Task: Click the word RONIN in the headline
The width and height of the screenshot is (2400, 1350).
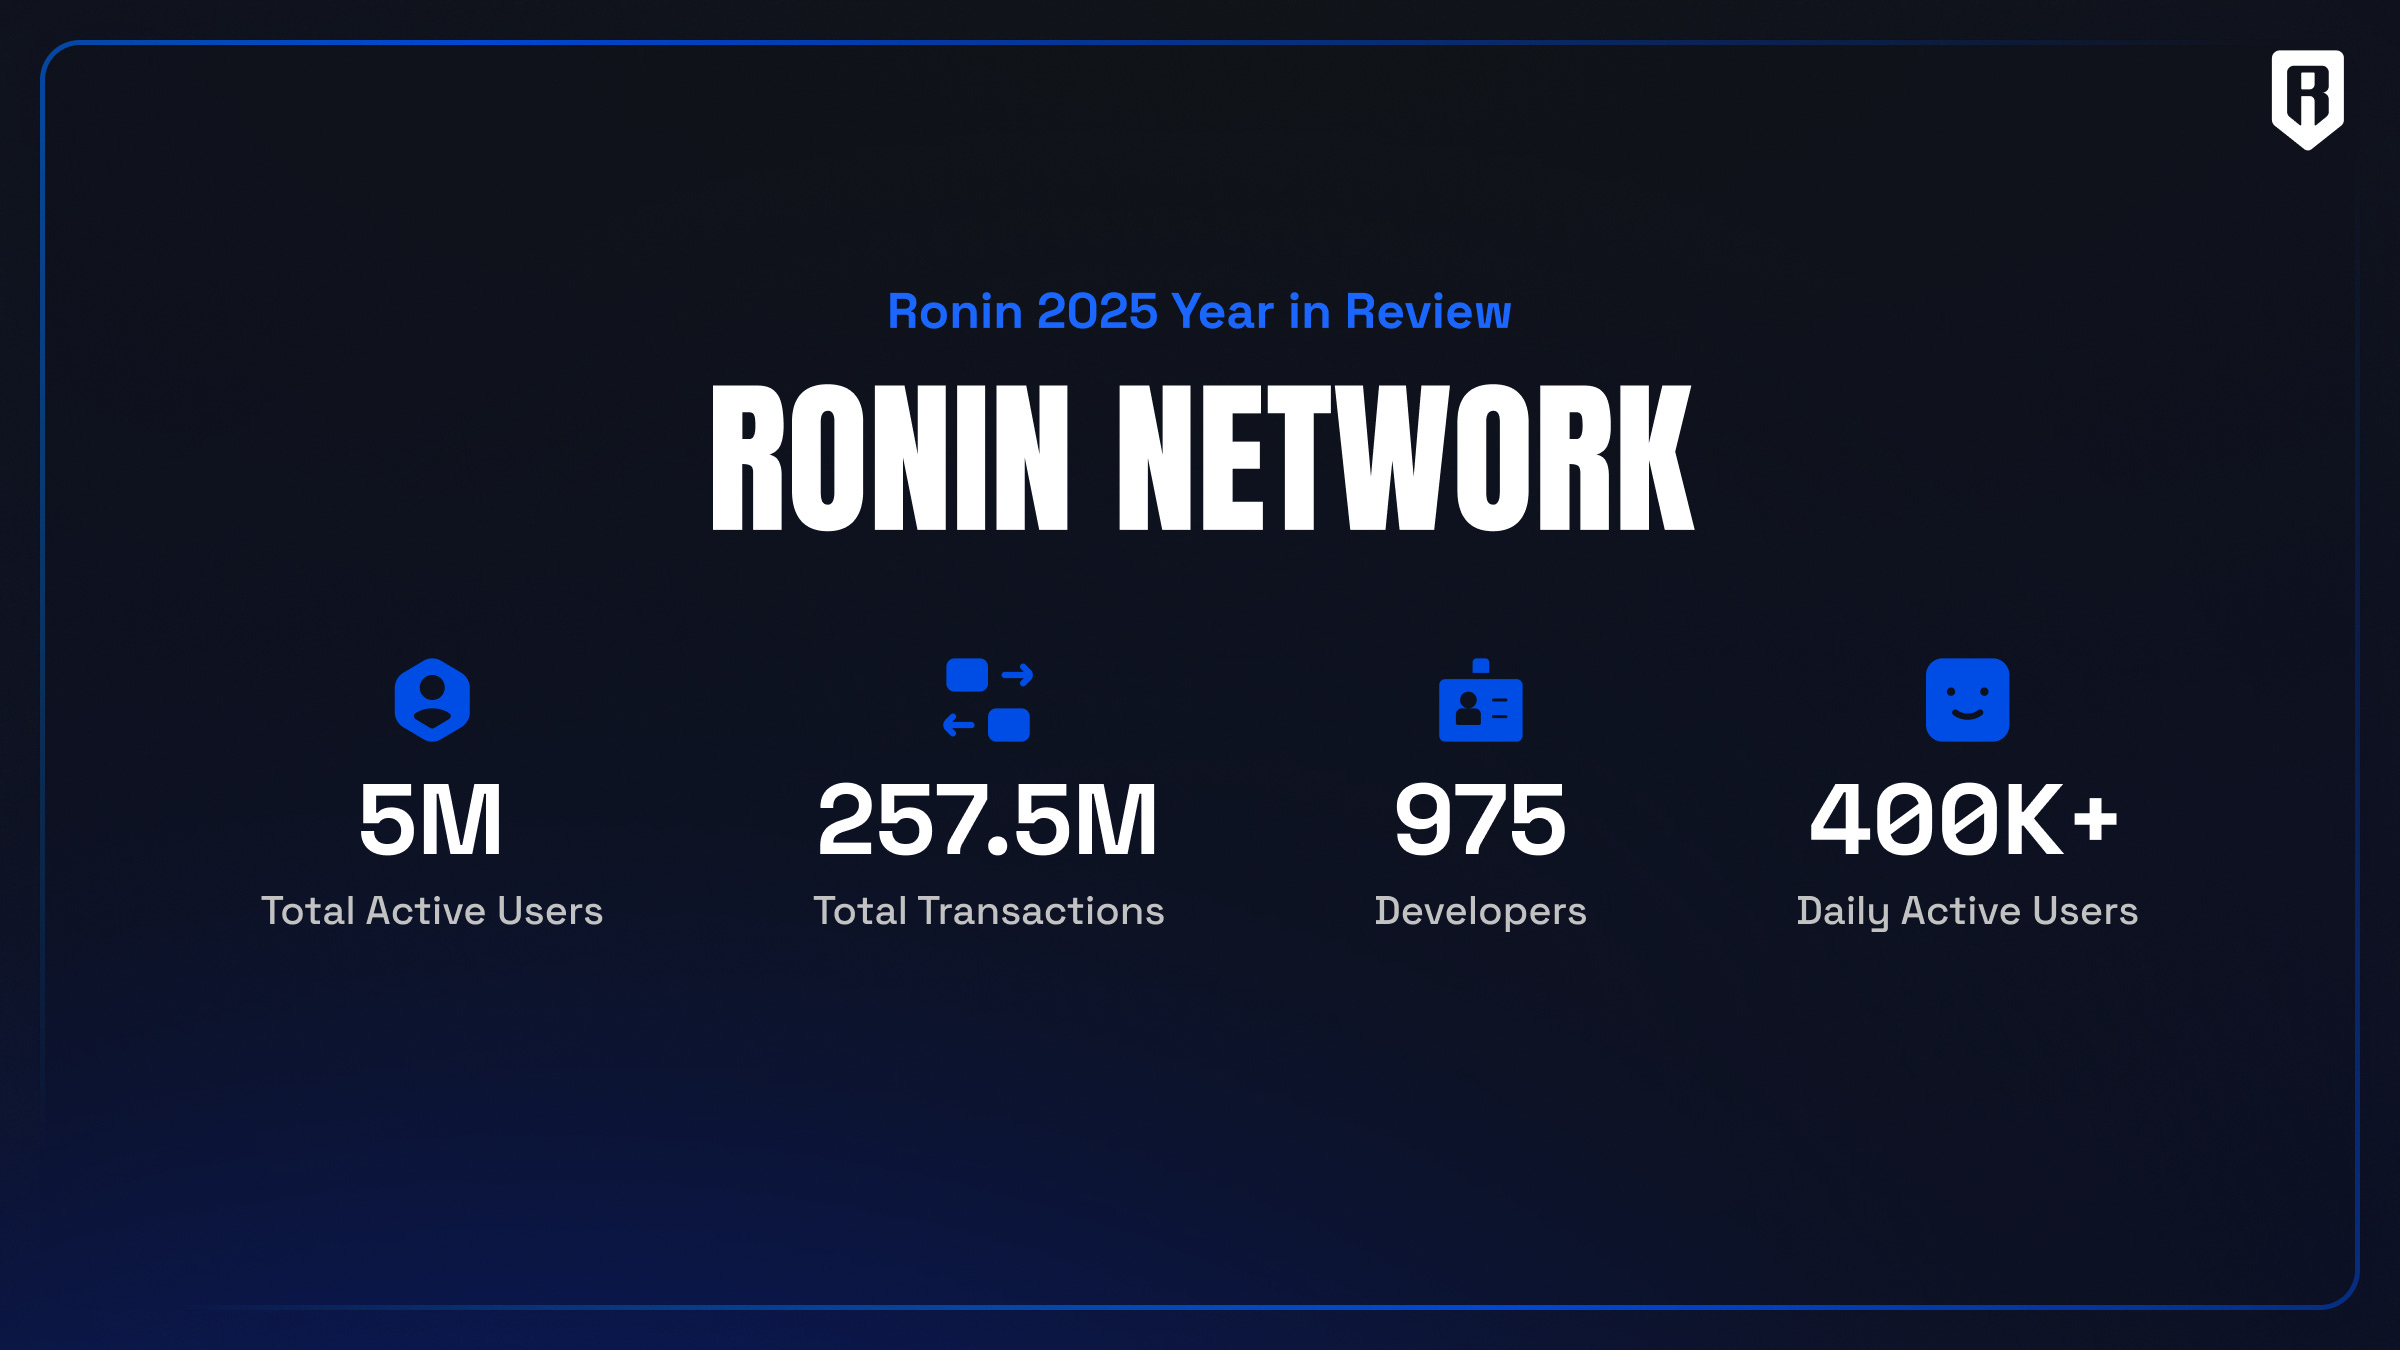Action: (890, 458)
